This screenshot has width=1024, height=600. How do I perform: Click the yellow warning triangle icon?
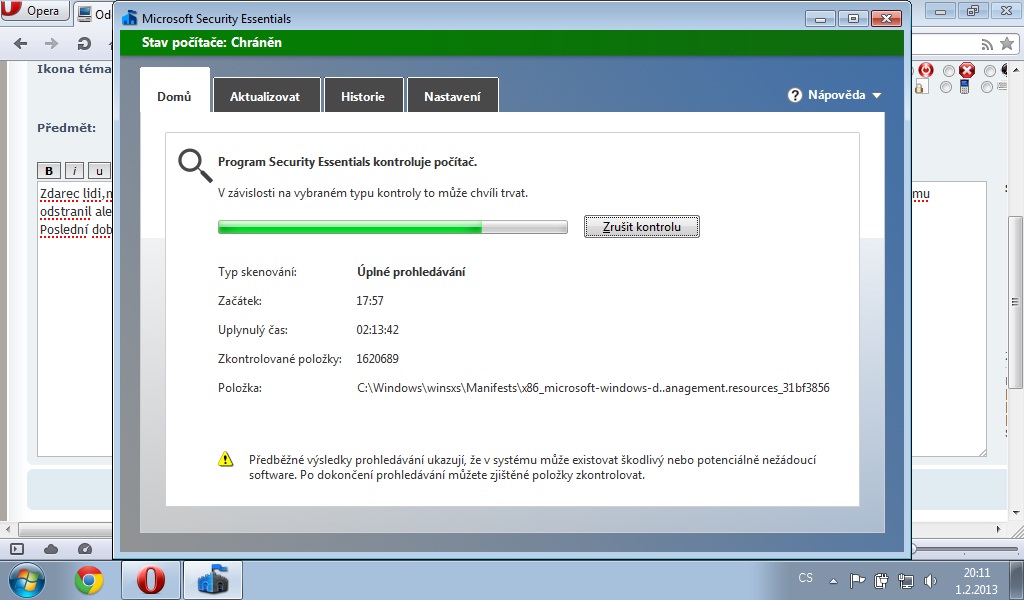click(225, 460)
